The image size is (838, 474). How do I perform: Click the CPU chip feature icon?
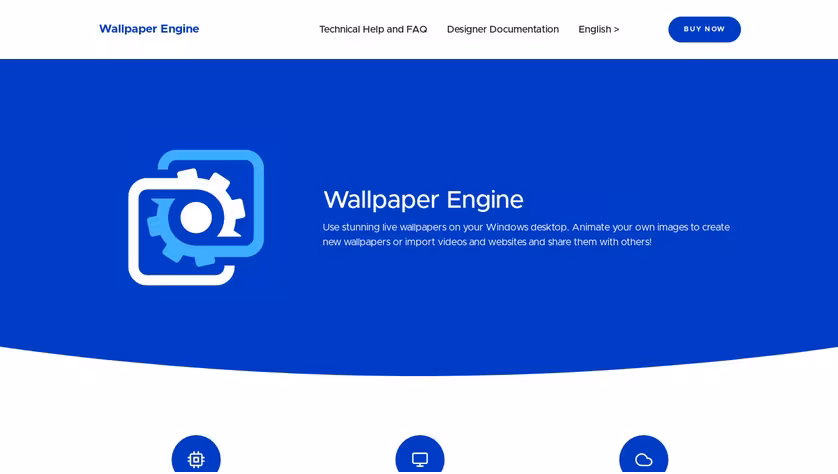coord(196,459)
